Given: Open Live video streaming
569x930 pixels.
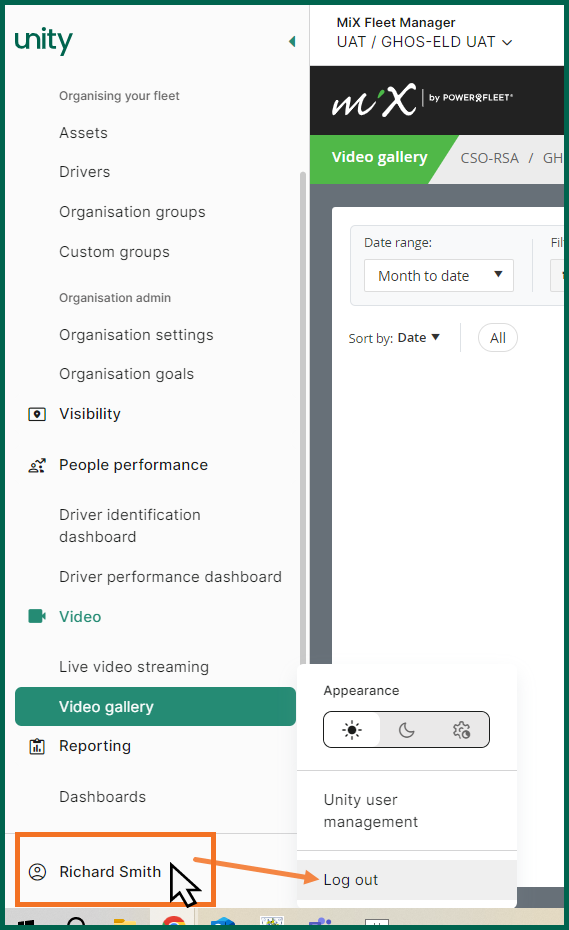Looking at the screenshot, I should tap(133, 667).
